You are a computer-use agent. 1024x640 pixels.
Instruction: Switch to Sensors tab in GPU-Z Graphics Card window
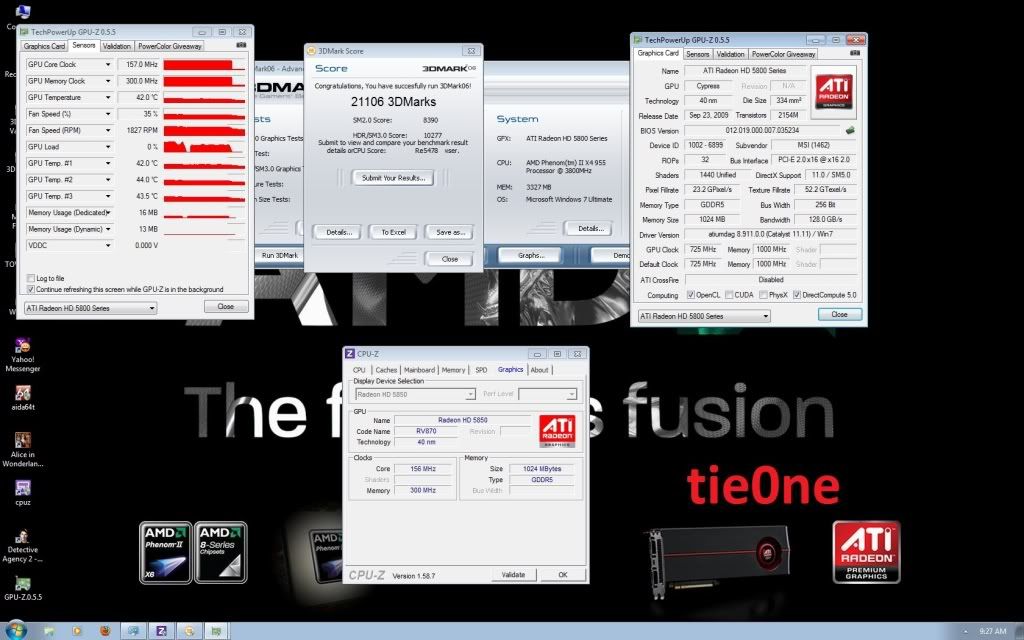(x=697, y=54)
